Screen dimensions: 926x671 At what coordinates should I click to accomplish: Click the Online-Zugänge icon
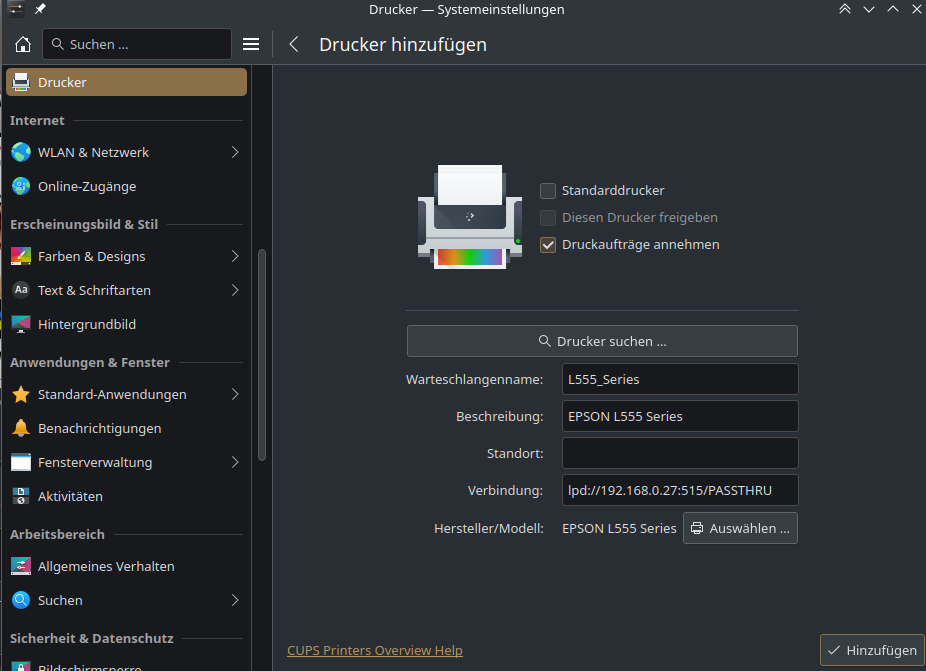coord(21,186)
